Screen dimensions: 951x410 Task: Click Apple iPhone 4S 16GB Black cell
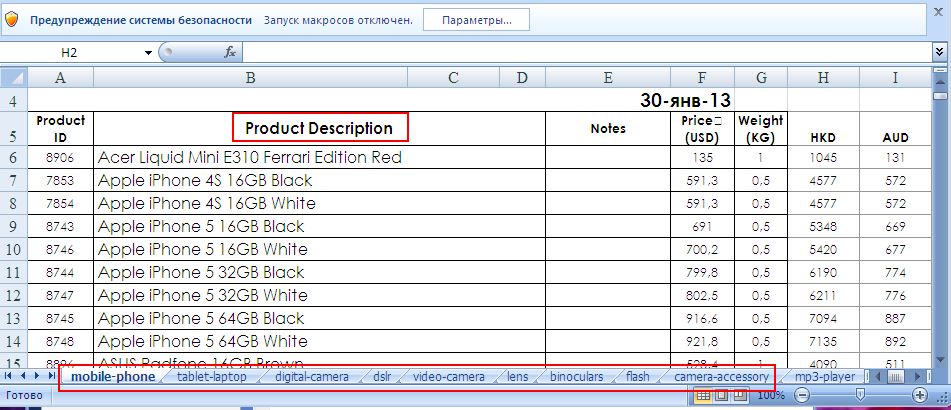tap(320, 180)
